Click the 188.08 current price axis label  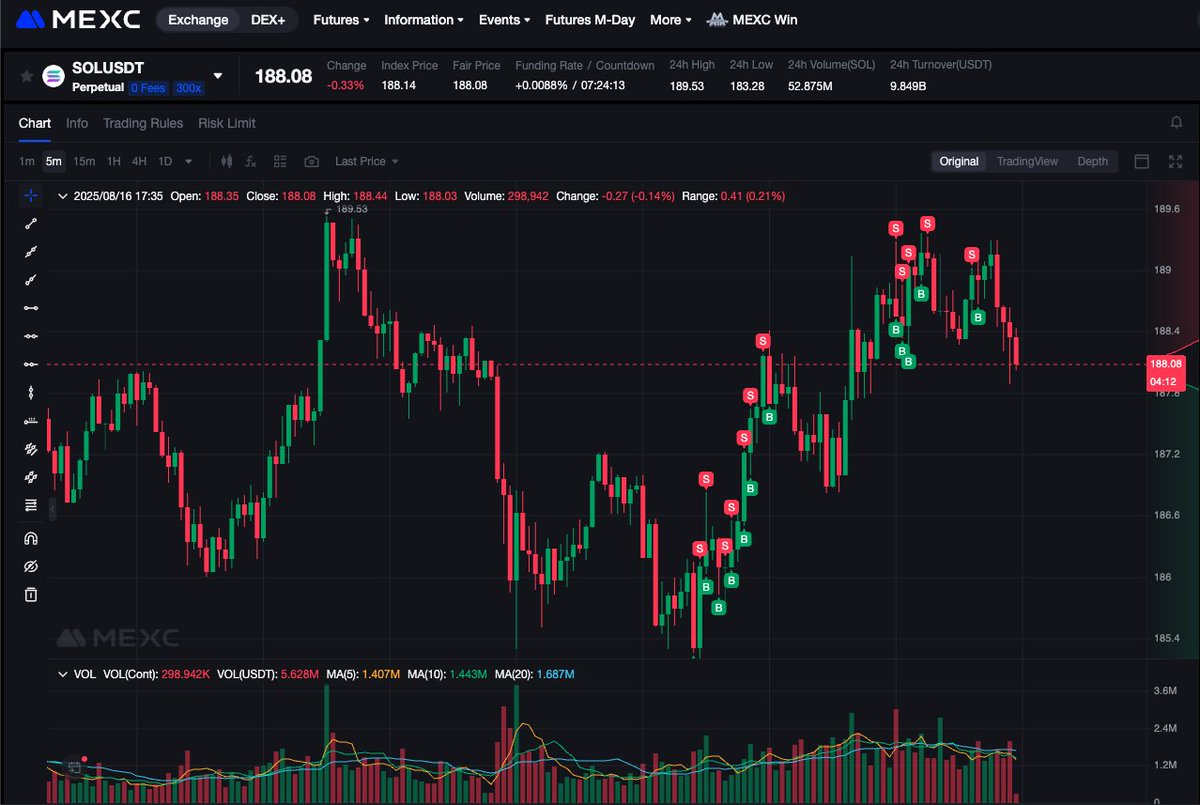coord(1166,364)
